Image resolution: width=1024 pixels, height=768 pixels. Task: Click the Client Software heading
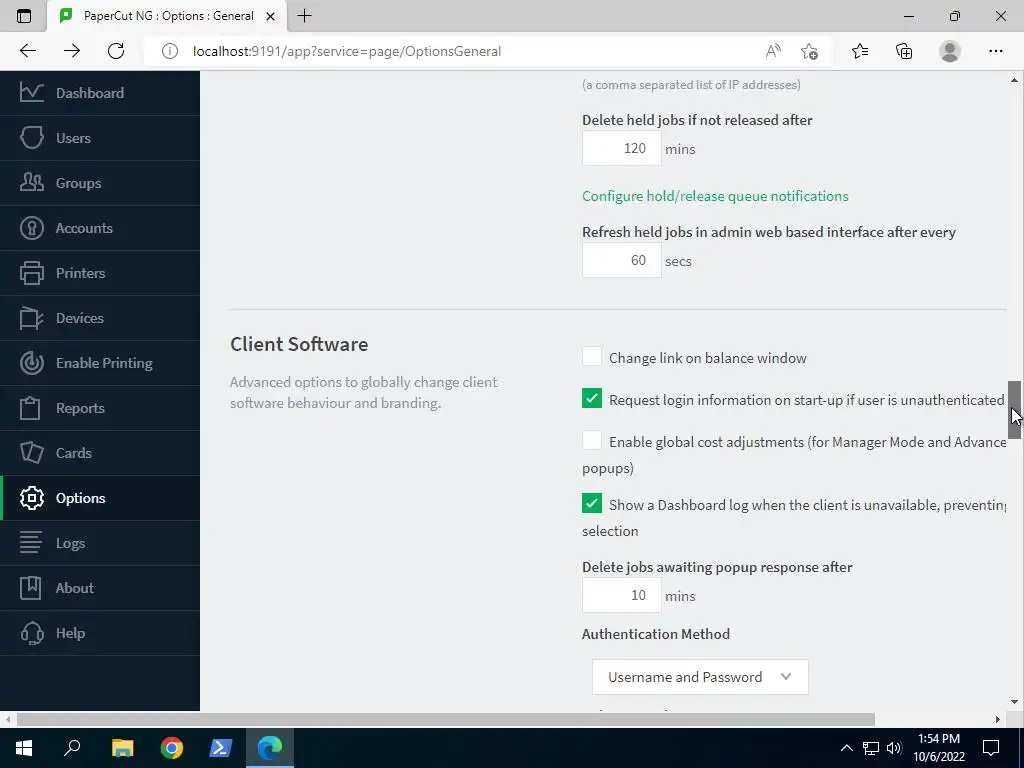pos(299,344)
